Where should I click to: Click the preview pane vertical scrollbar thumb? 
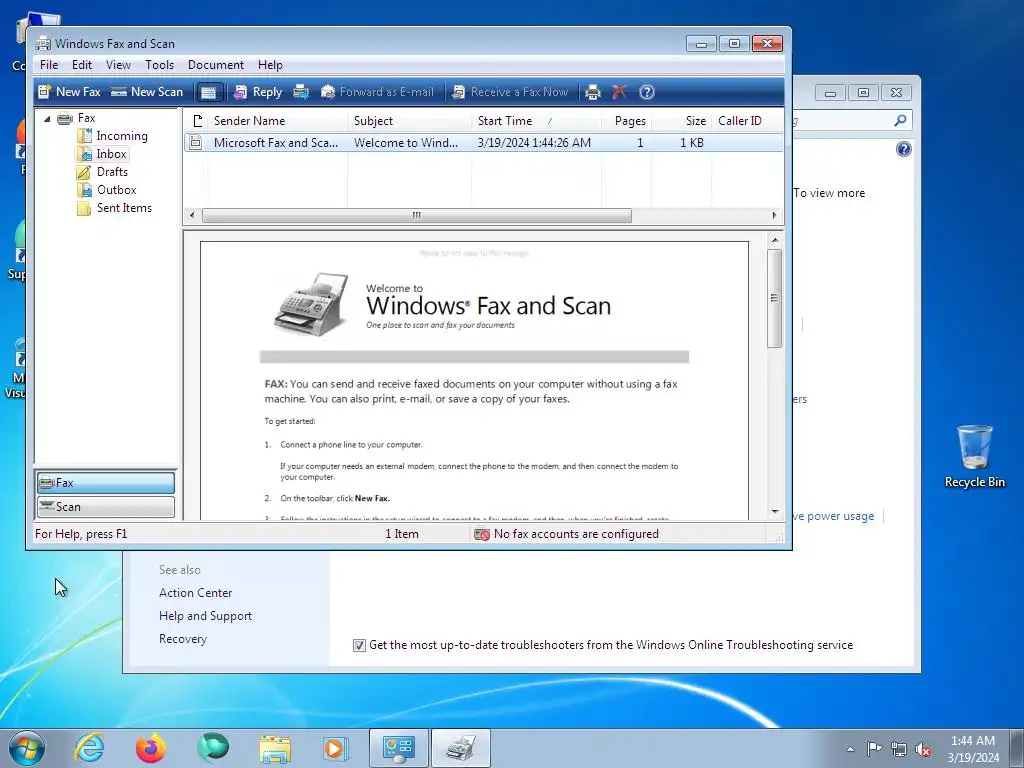pyautogui.click(x=775, y=298)
